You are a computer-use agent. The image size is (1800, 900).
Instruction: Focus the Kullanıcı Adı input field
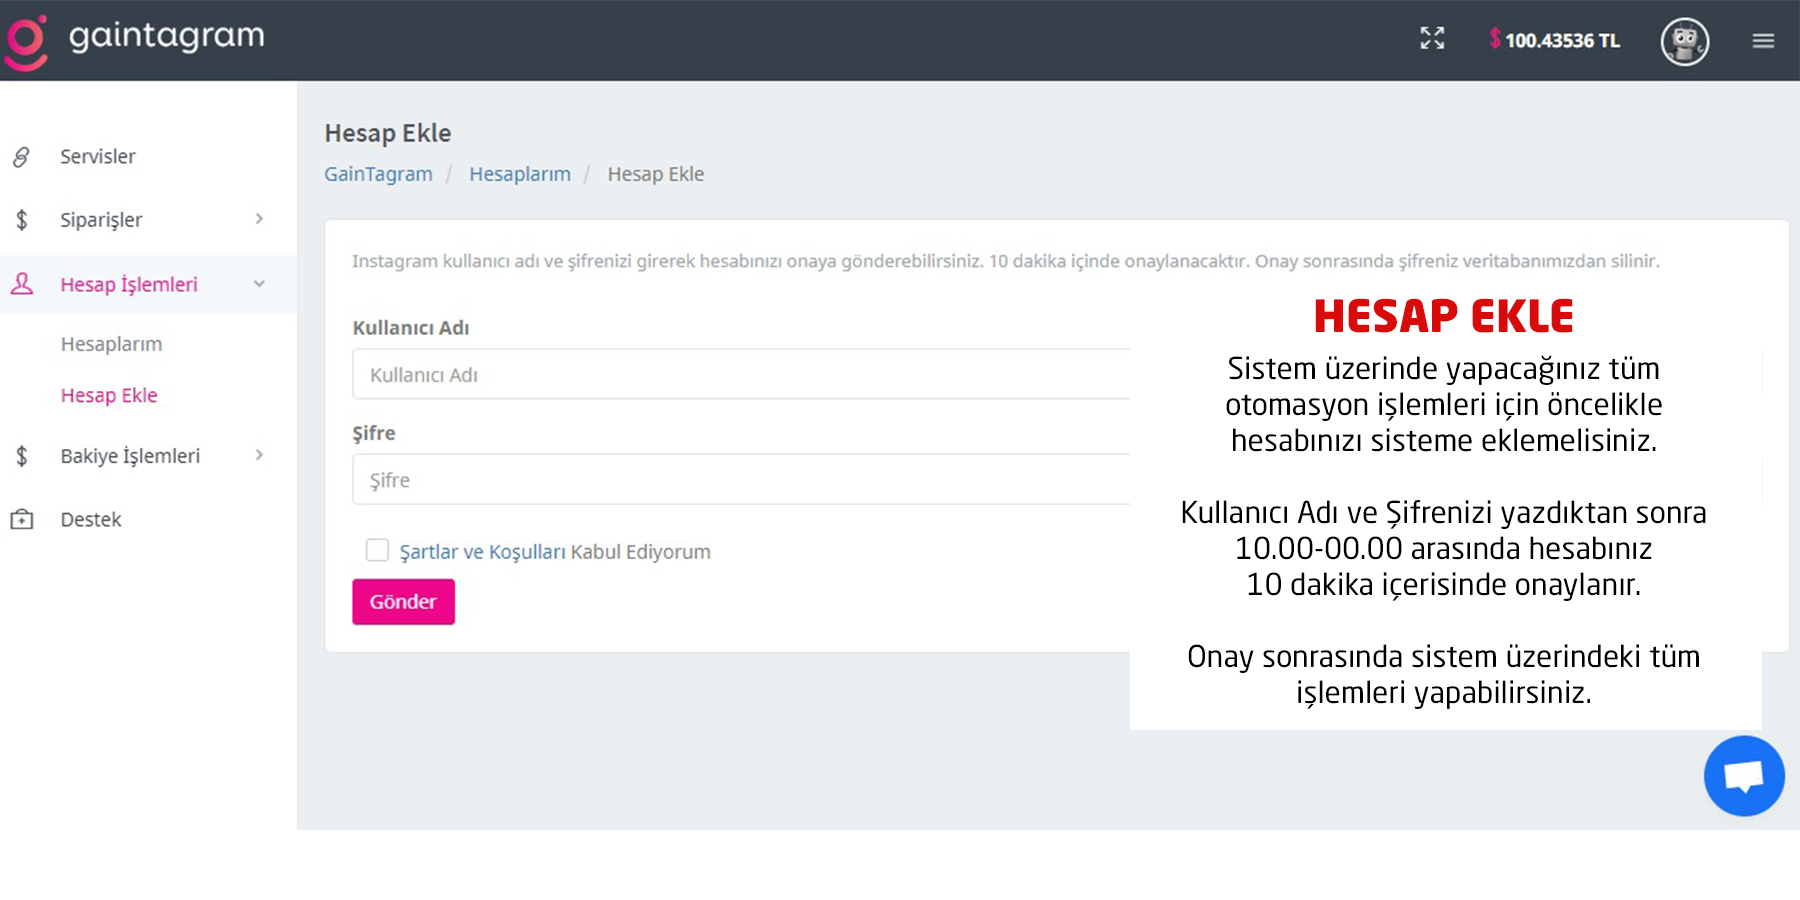pyautogui.click(x=741, y=374)
